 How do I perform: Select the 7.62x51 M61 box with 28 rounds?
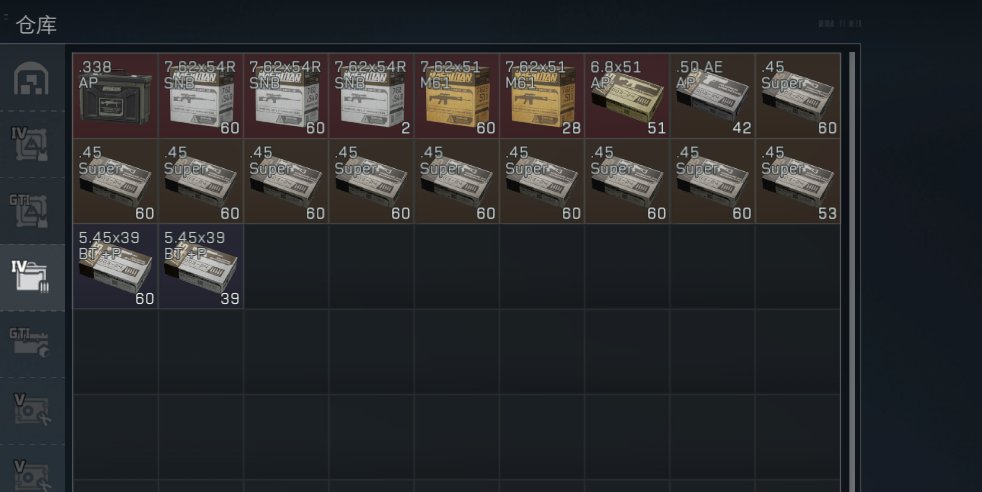click(542, 96)
